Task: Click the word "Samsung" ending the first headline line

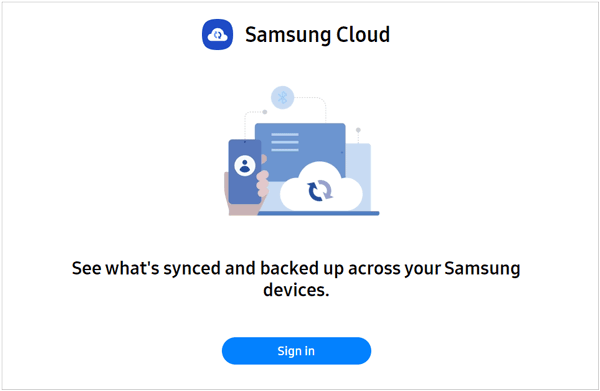Action: (x=482, y=268)
